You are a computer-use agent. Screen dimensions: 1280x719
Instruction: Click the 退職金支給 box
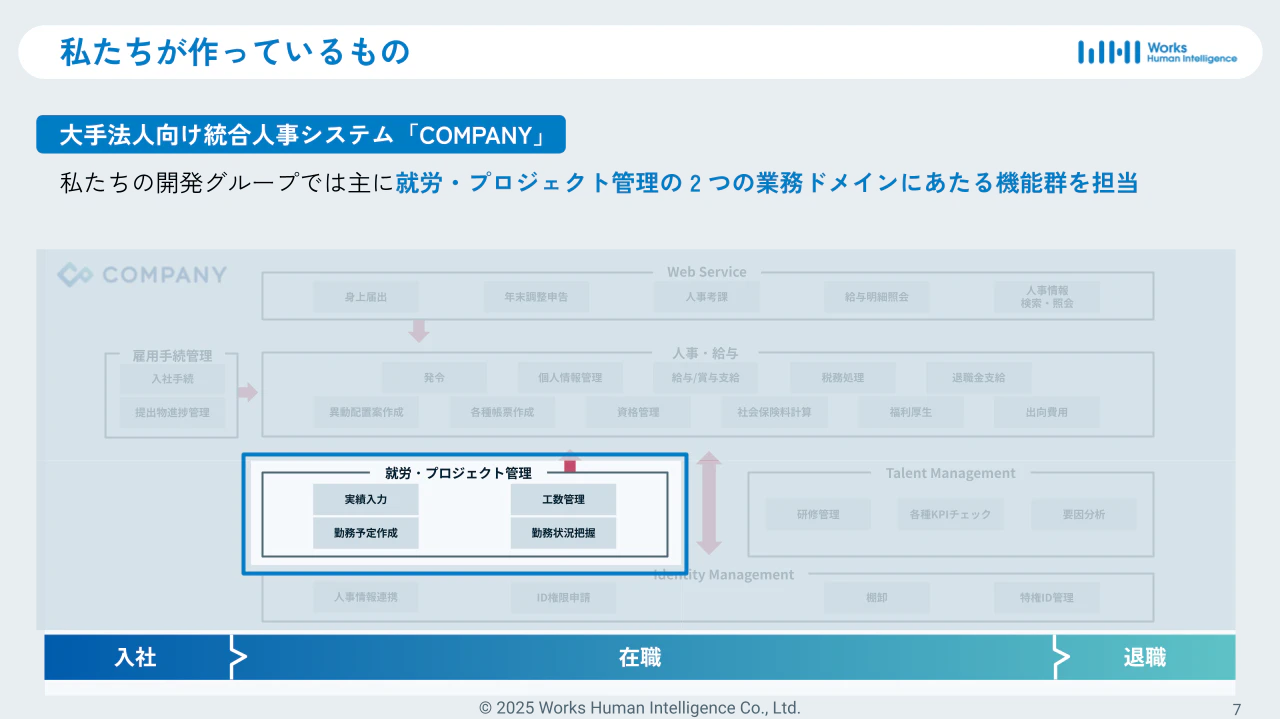pyautogui.click(x=978, y=378)
